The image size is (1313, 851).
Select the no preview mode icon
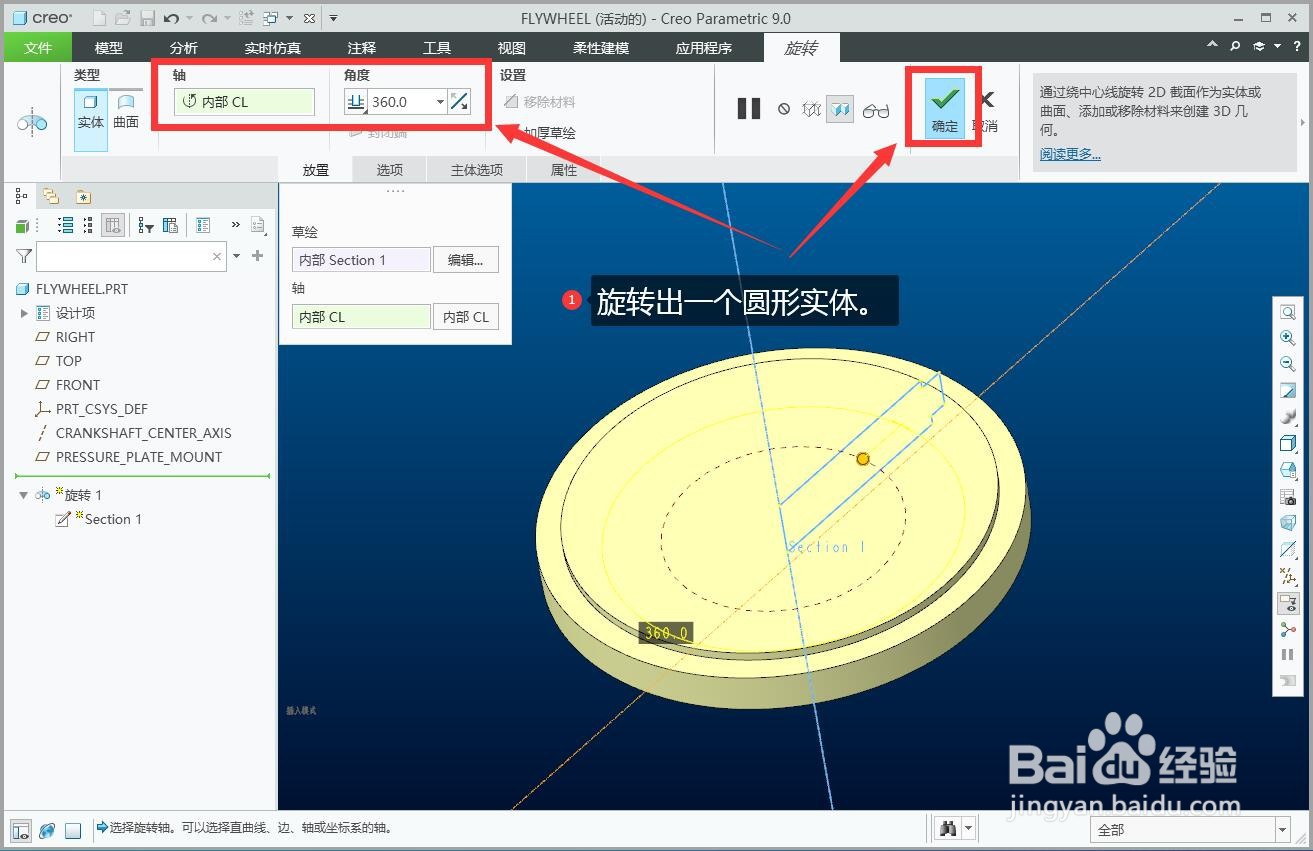click(784, 109)
